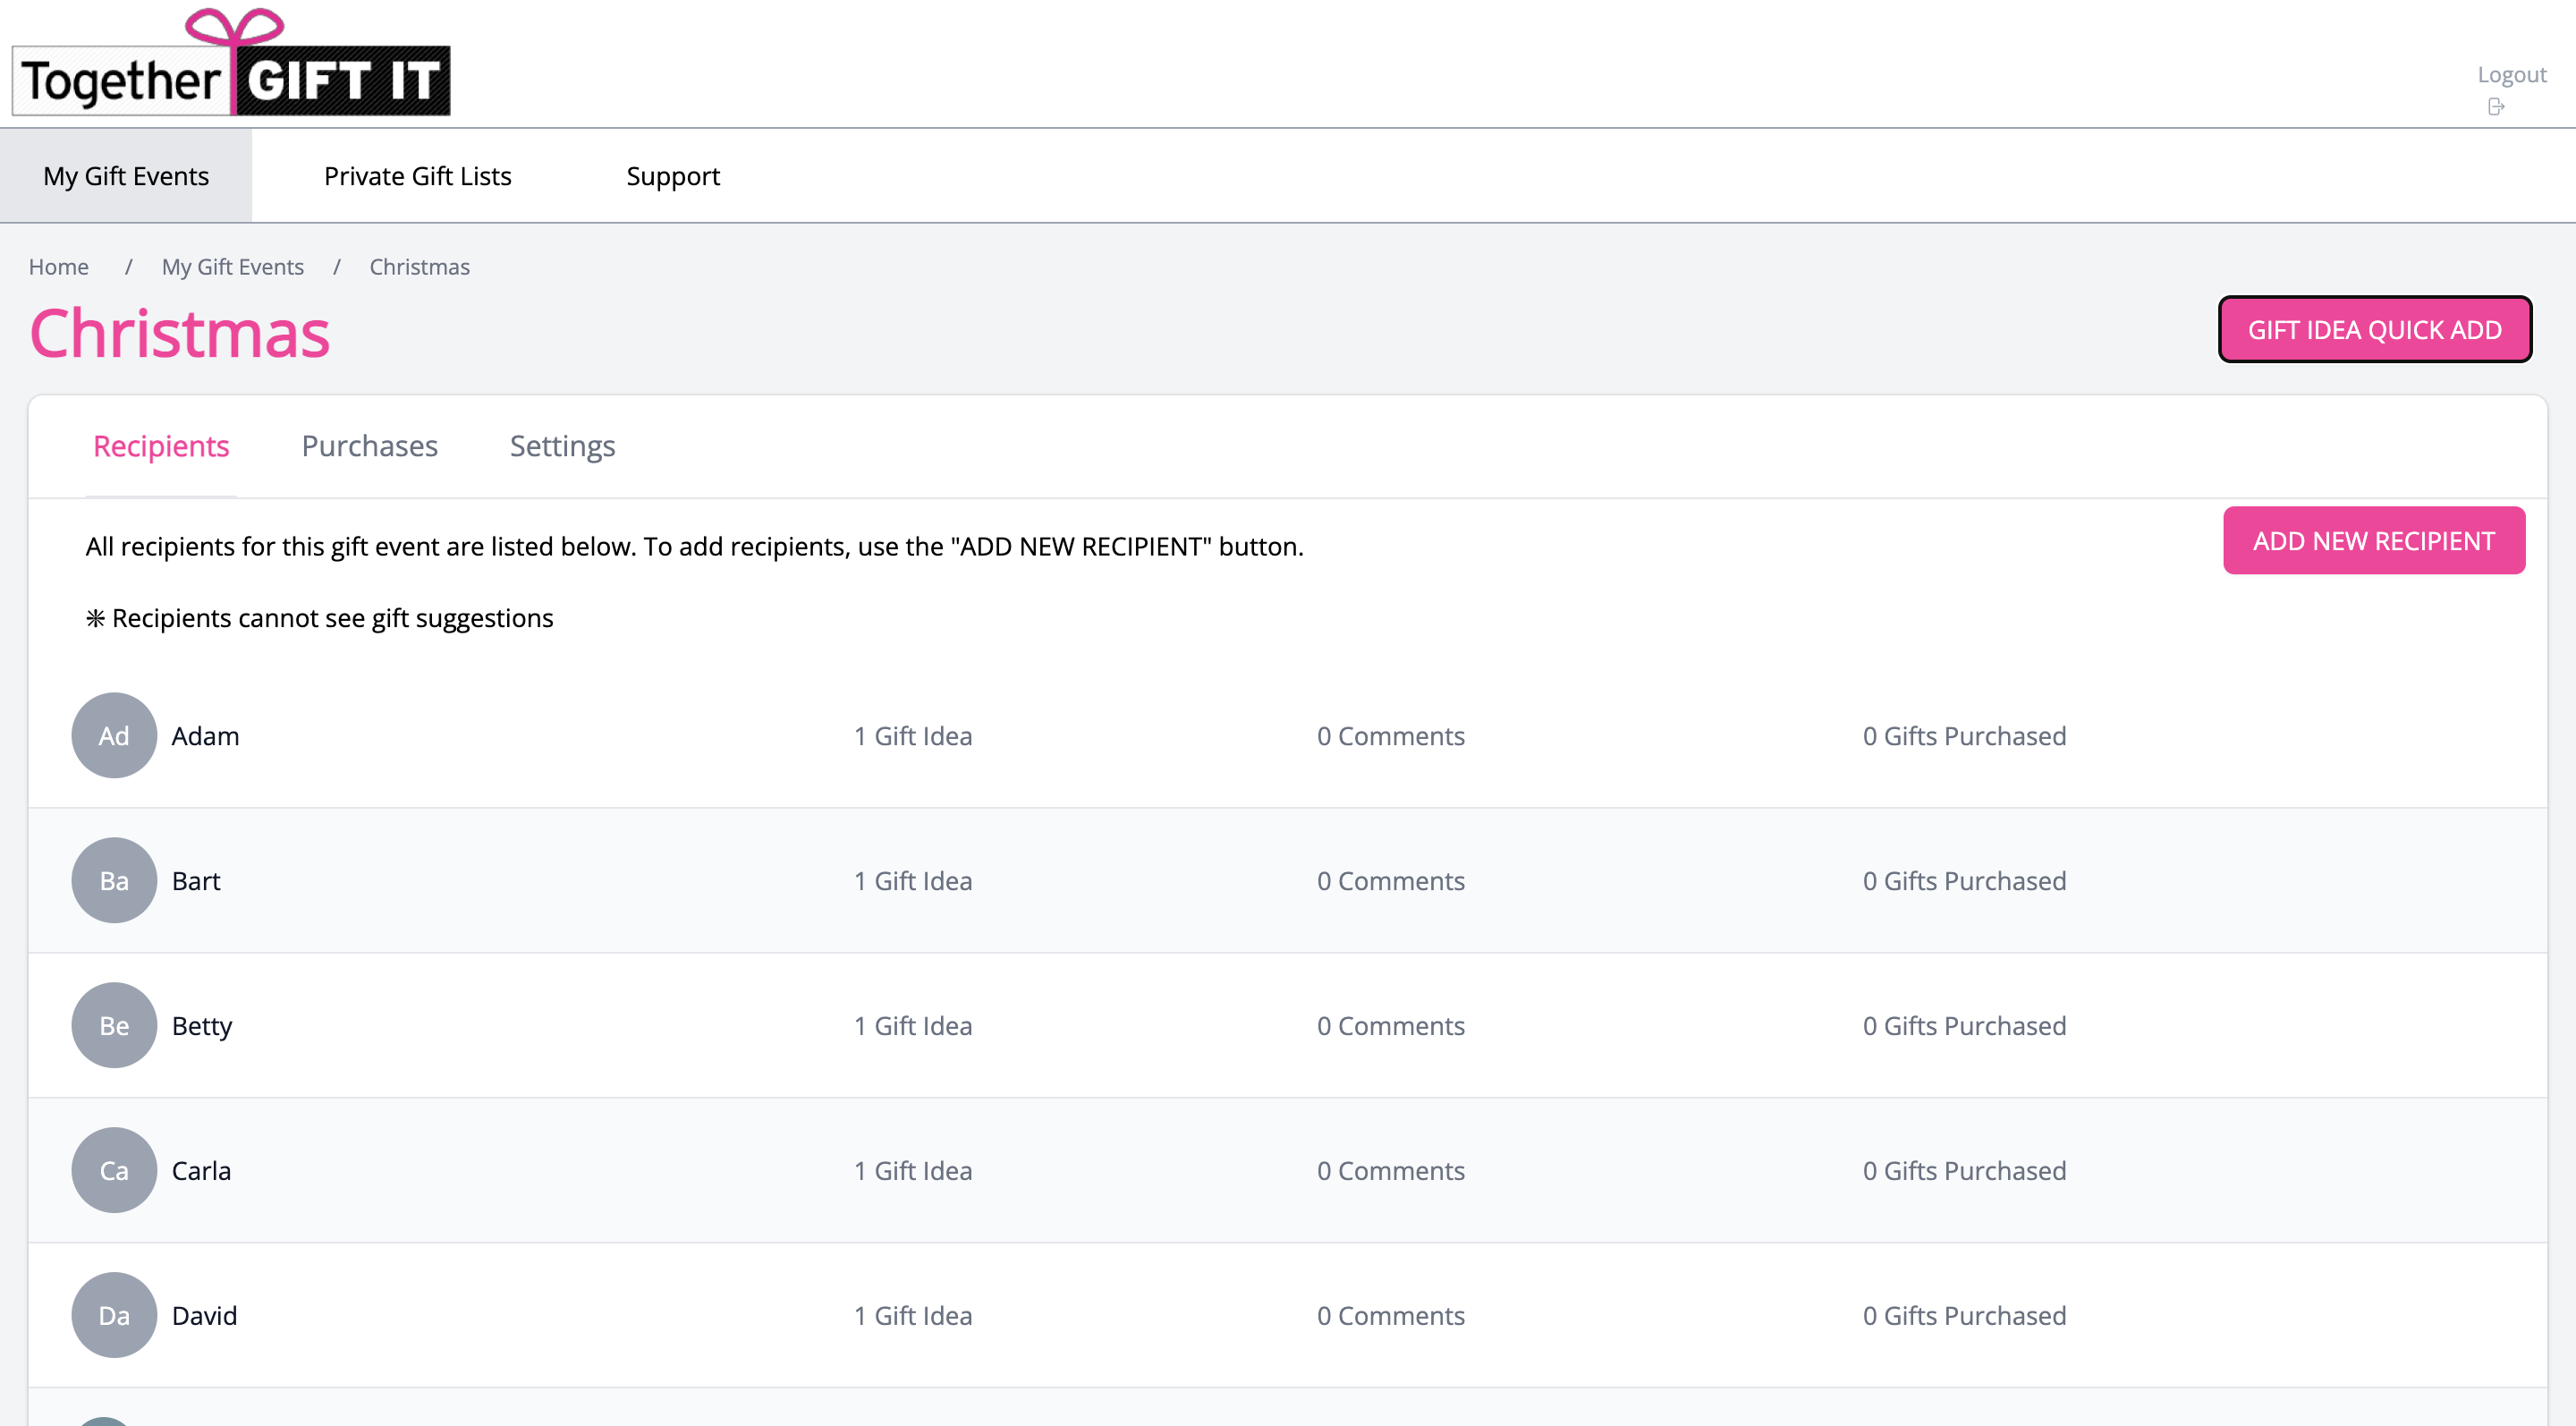Click Betty's '1 Gift Idea' text
The image size is (2576, 1426).
pos(913,1026)
